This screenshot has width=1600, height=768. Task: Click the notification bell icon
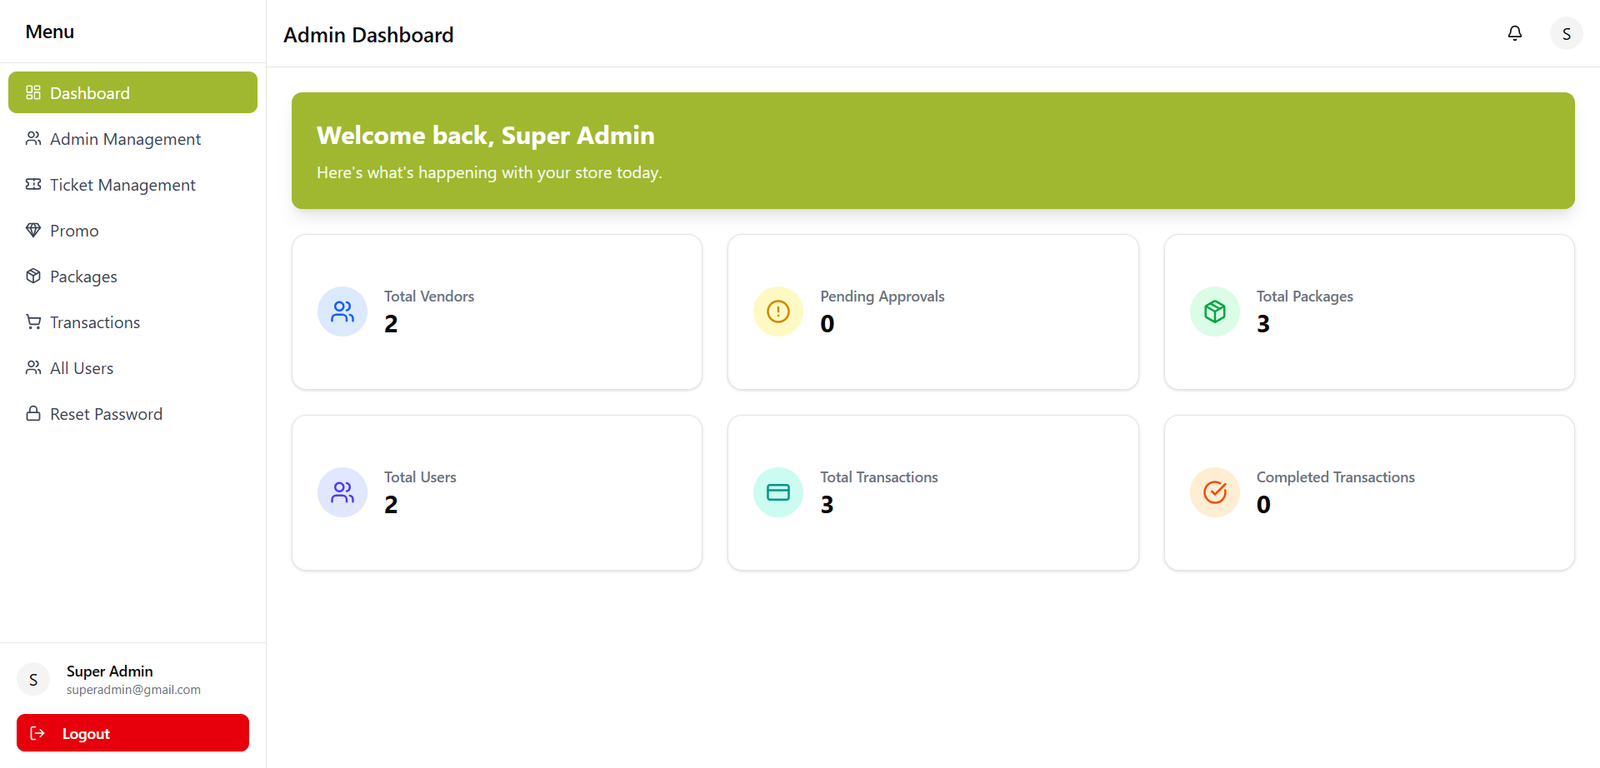[x=1515, y=33]
